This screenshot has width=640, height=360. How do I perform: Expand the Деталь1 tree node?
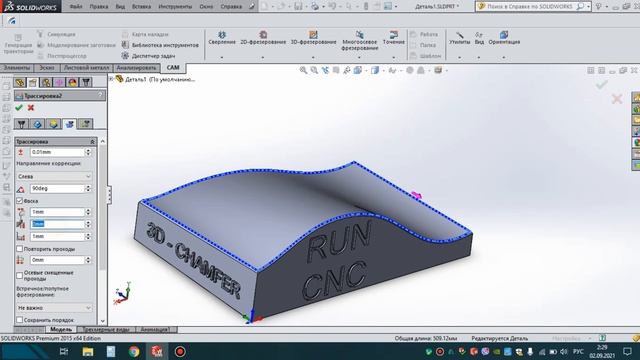pyautogui.click(x=111, y=79)
